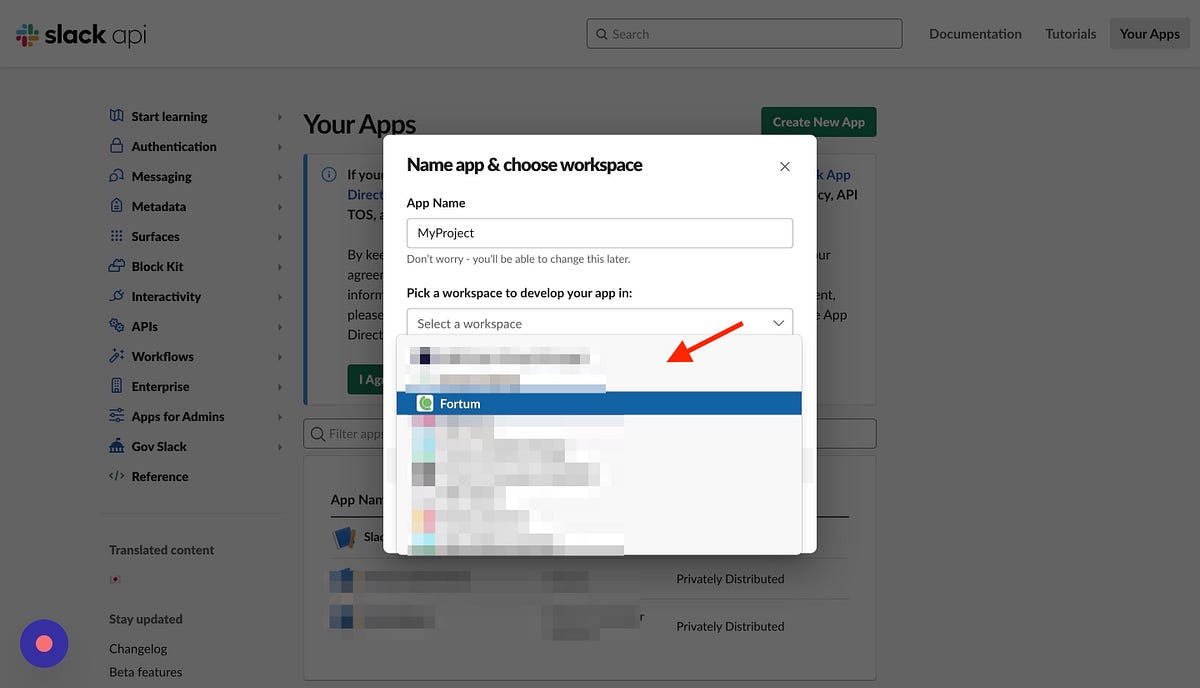The height and width of the screenshot is (688, 1200).
Task: Open the APIs sidebar link
Action: point(145,326)
